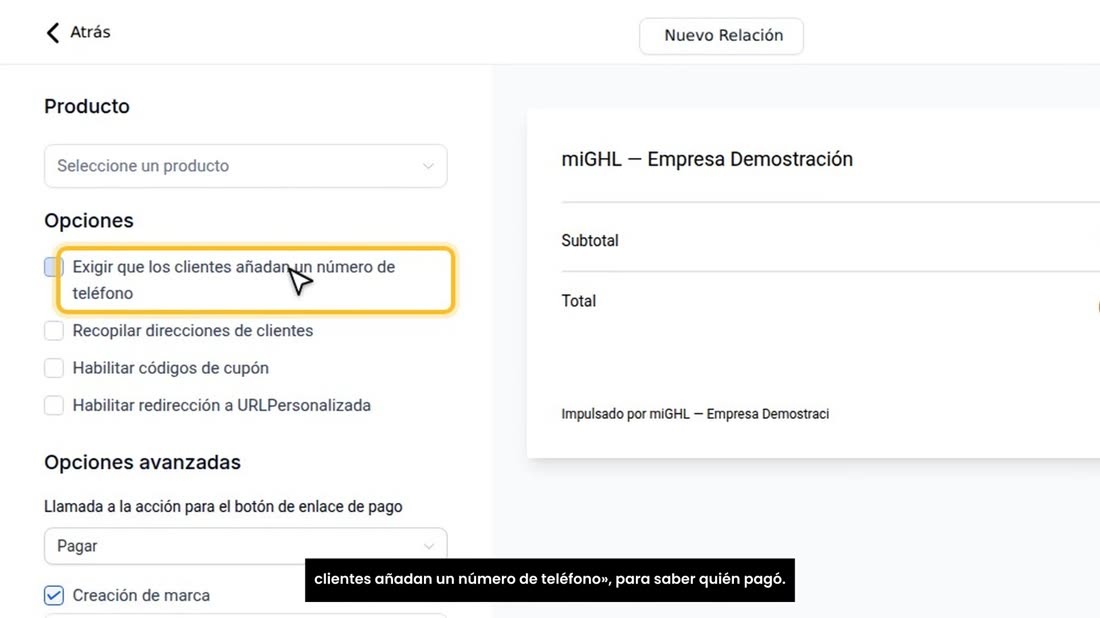Screen dimensions: 1100x618
Task: Click the Total label in preview
Action: [579, 301]
